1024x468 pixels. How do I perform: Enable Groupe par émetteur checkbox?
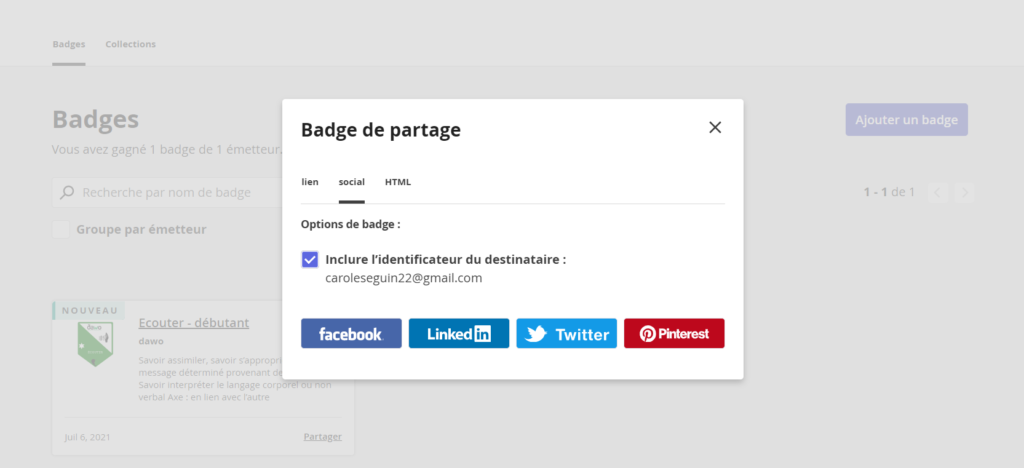[61, 230]
